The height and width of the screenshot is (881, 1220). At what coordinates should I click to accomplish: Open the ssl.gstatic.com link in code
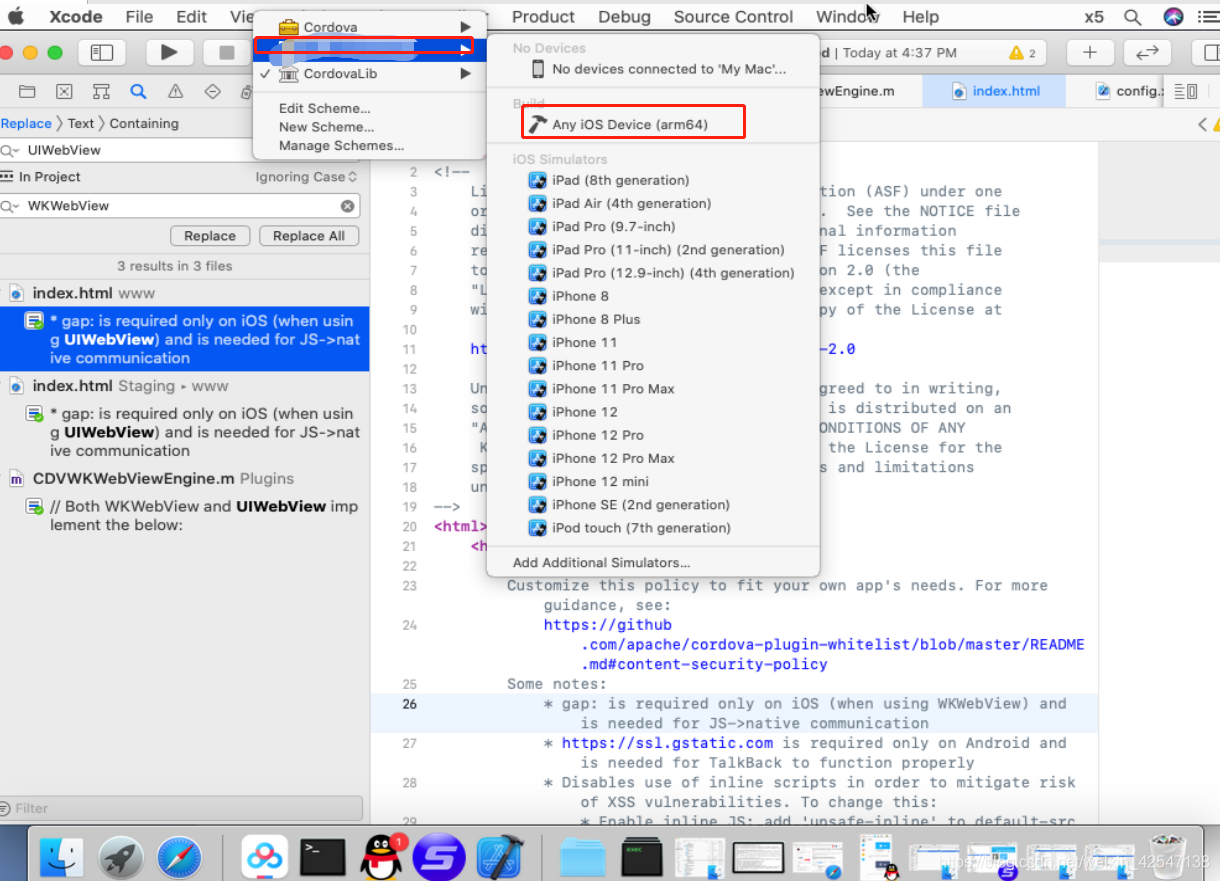[x=667, y=743]
